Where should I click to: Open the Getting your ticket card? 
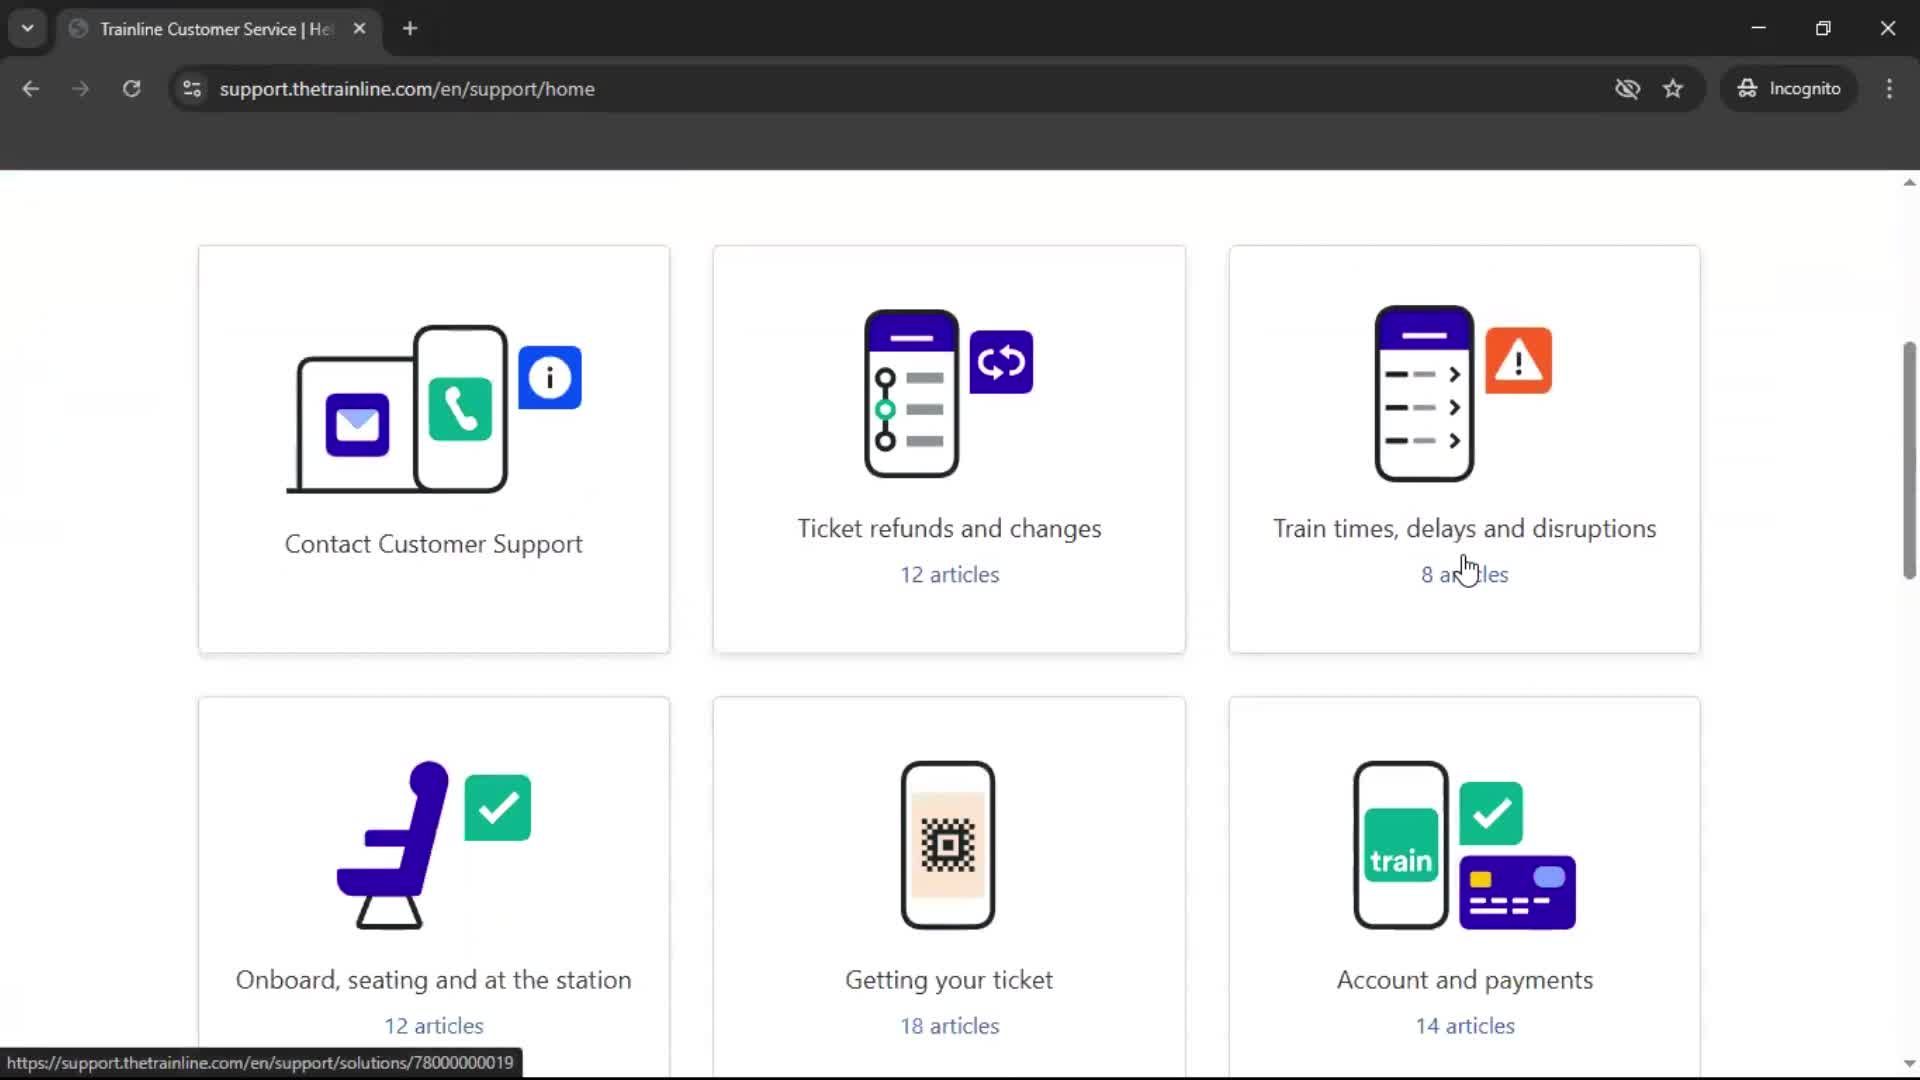948,880
